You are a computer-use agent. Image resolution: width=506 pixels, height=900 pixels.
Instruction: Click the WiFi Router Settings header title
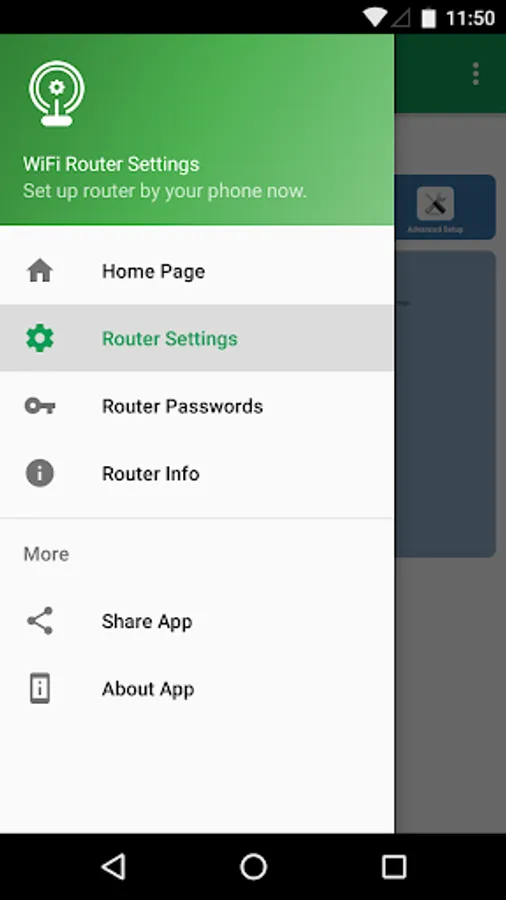(x=111, y=164)
